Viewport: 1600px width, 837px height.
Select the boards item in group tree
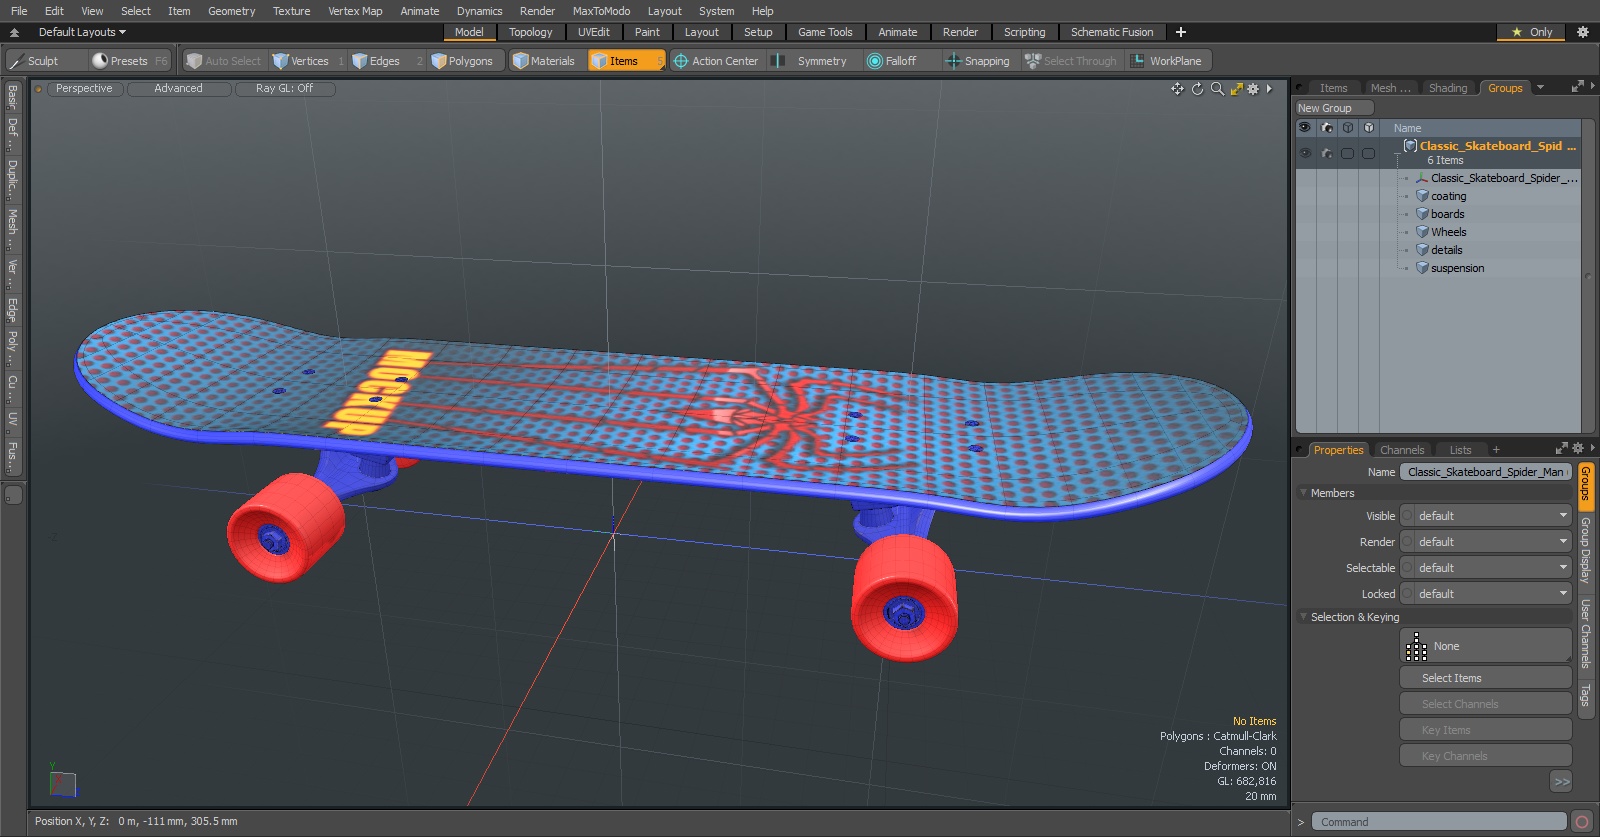click(1447, 214)
